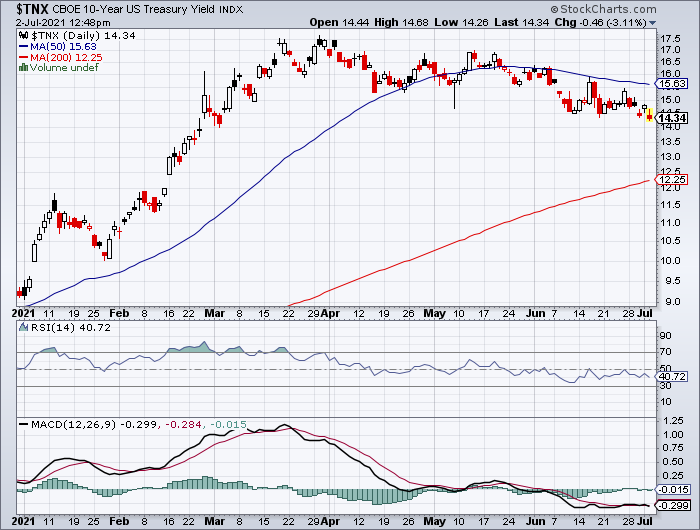The height and width of the screenshot is (530, 700).
Task: Click the 1.25 label on MACD axis
Action: [x=673, y=421]
